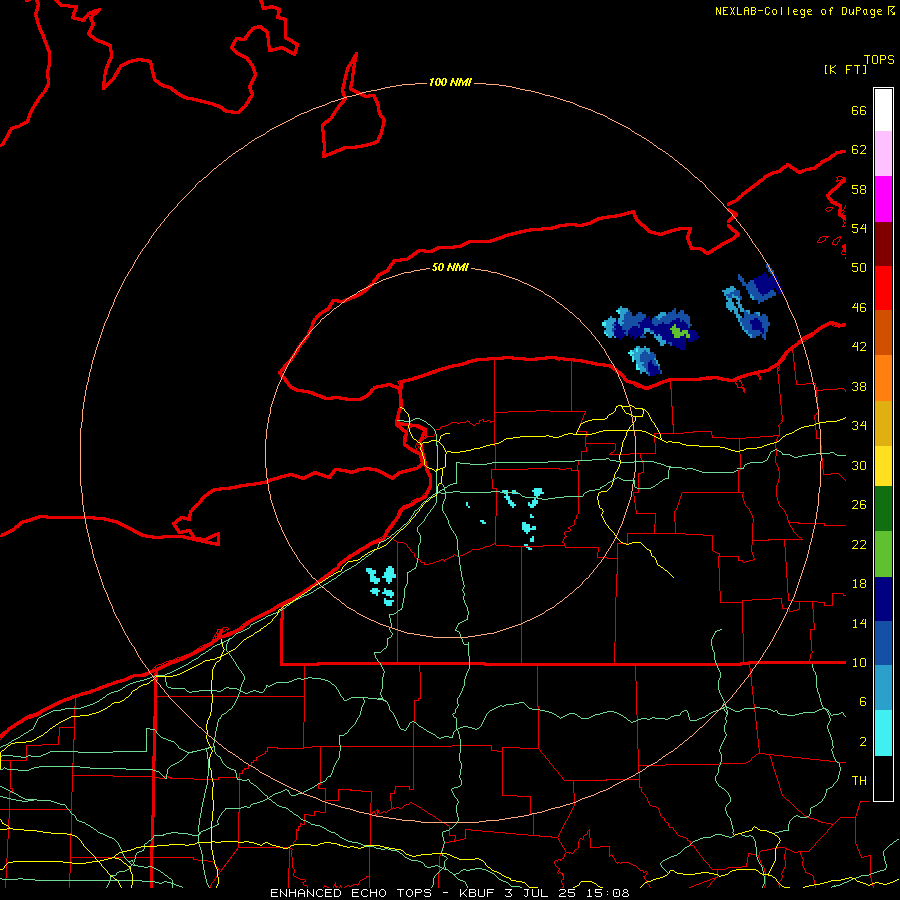The image size is (900, 900).
Task: Click the "38" legend value
Action: tap(859, 386)
